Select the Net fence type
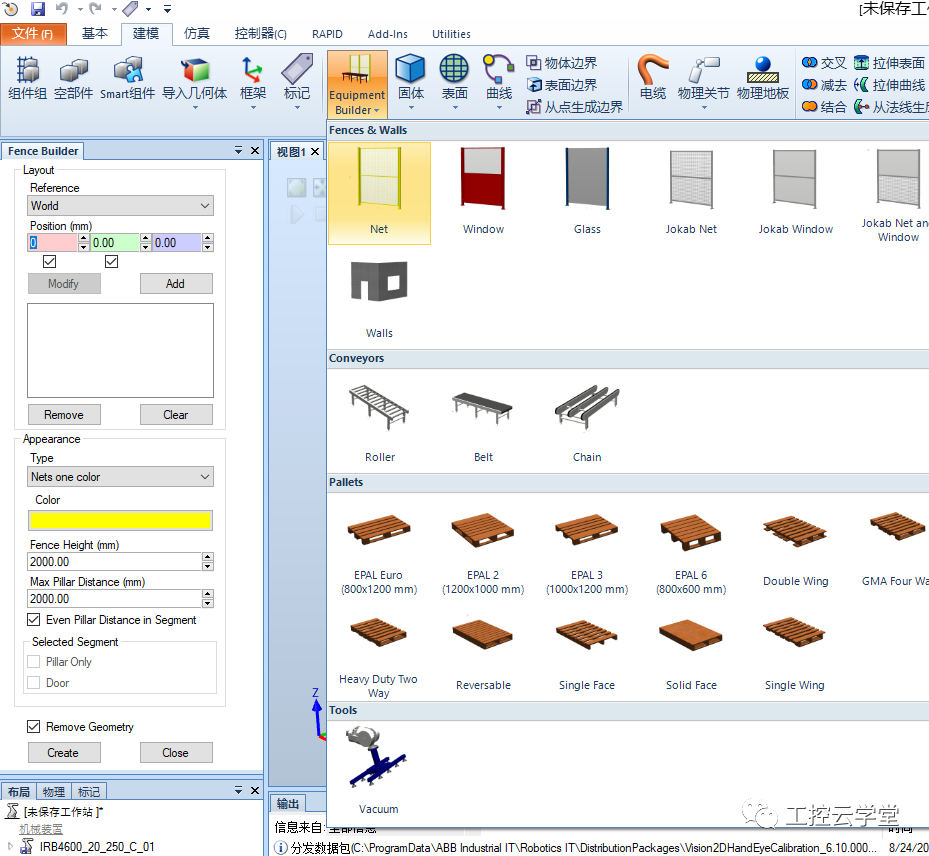The image size is (929, 856). pyautogui.click(x=379, y=193)
